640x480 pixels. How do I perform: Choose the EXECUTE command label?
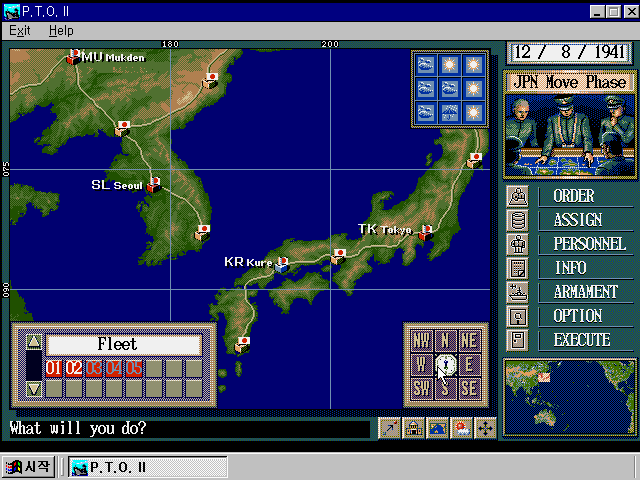pyautogui.click(x=582, y=340)
